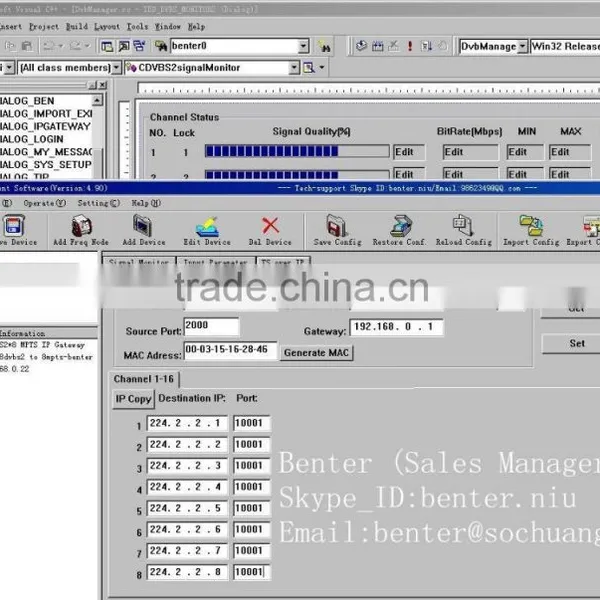Click the Add Device toolbar icon
600x600 pixels.
point(143,226)
